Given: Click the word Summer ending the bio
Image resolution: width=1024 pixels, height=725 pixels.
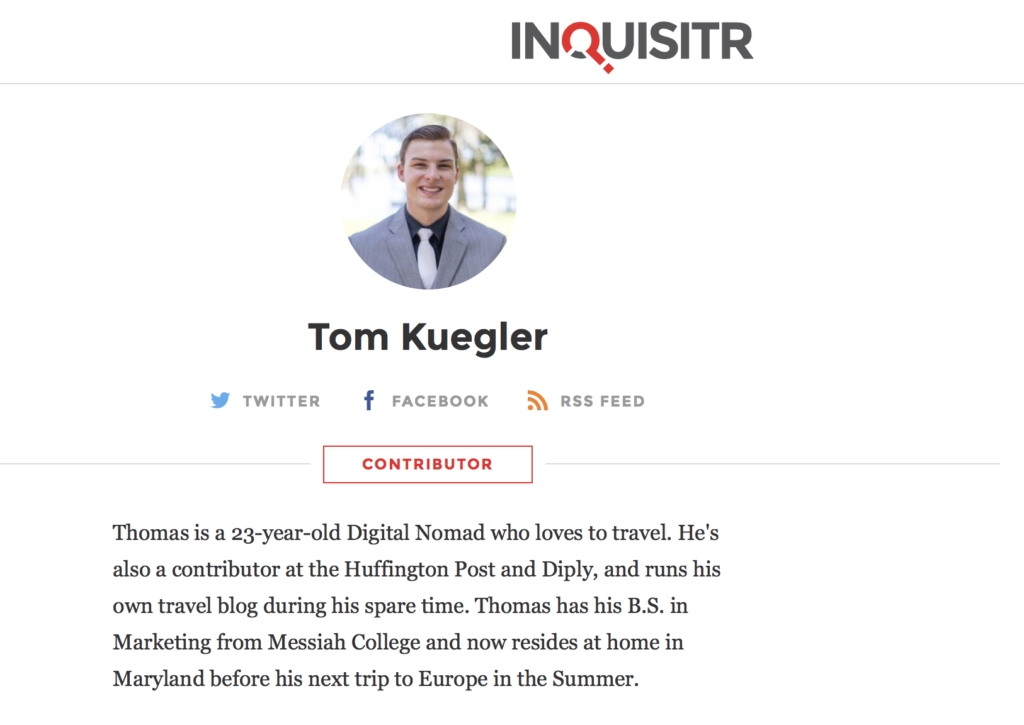Looking at the screenshot, I should tap(593, 679).
